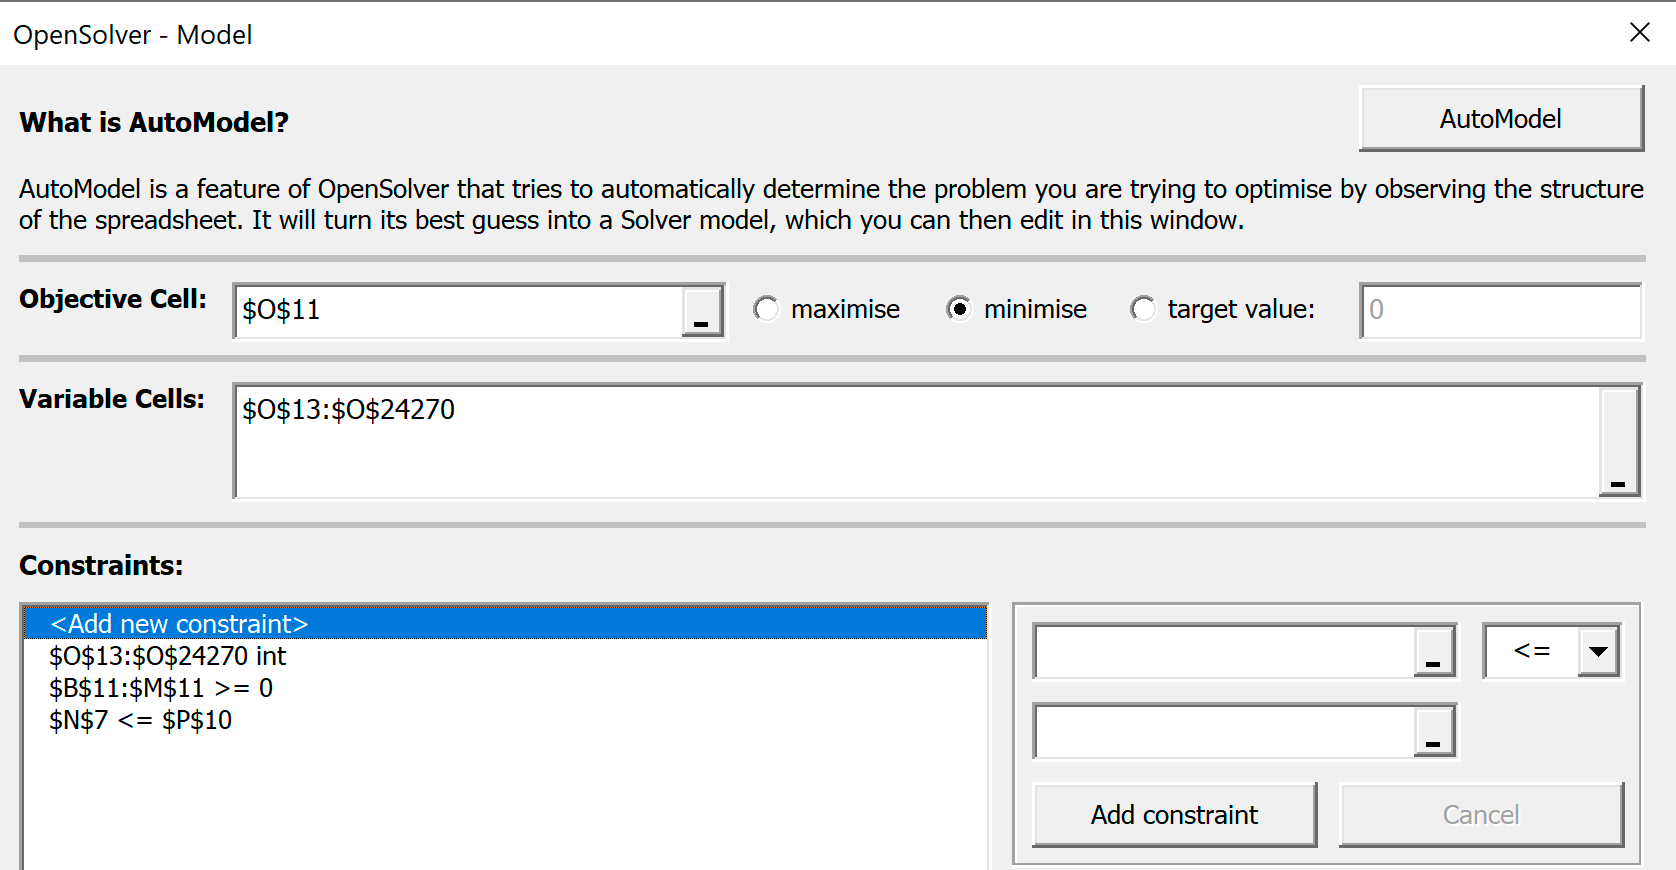Click the Cancel button in constraint editor
This screenshot has height=870, width=1676.
1481,815
